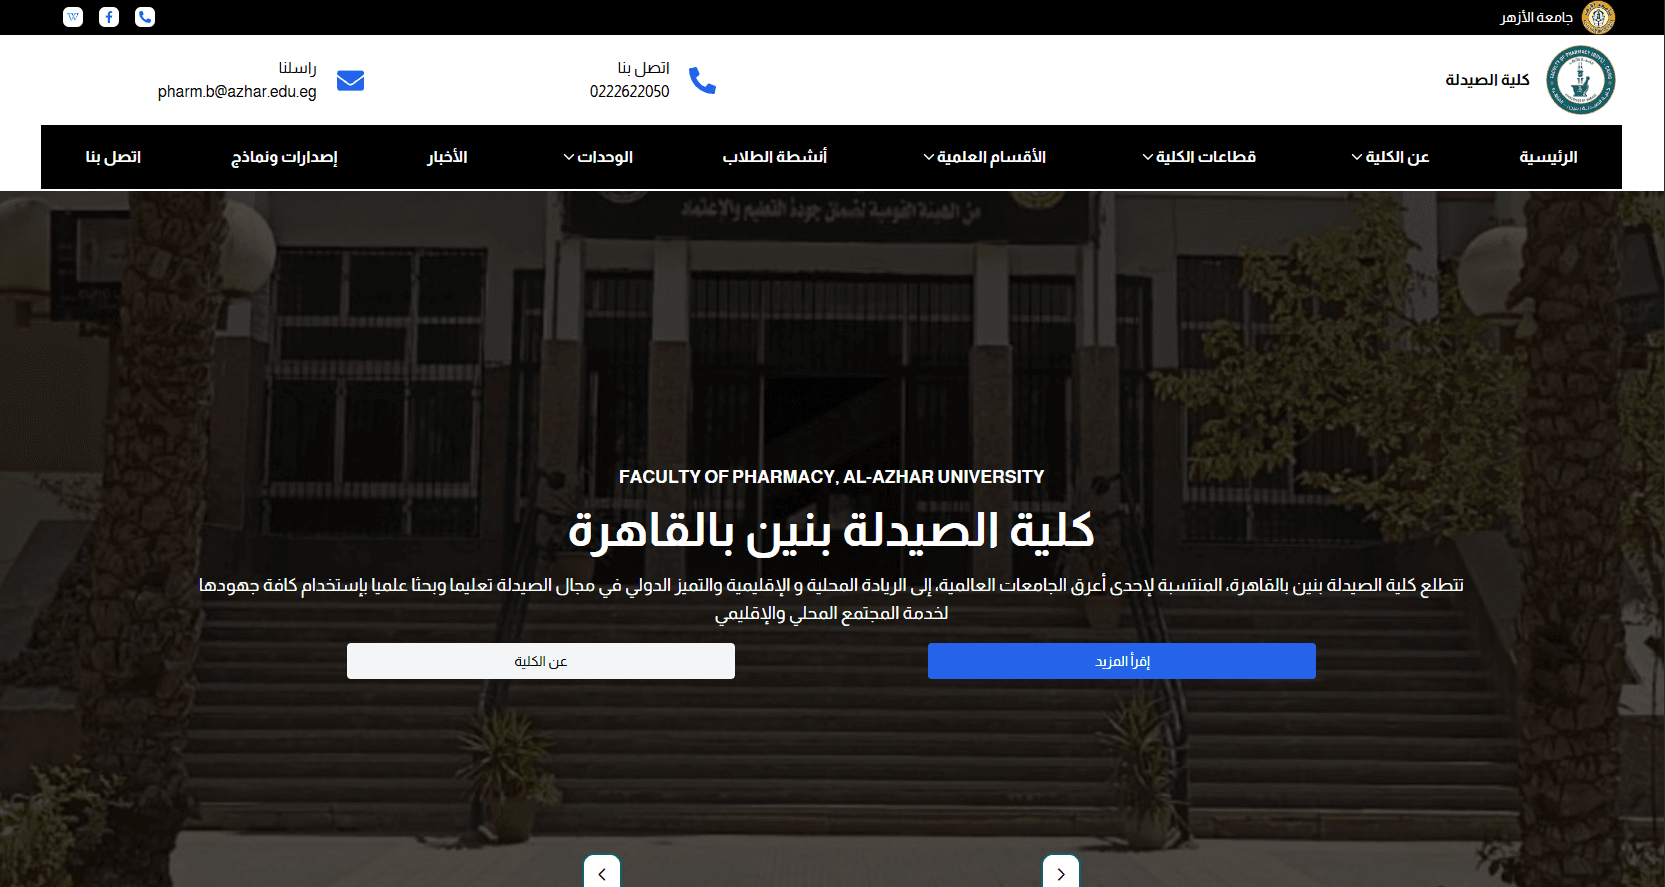Image resolution: width=1665 pixels, height=887 pixels.
Task: Click the white عن الكلية button
Action: pyautogui.click(x=541, y=661)
